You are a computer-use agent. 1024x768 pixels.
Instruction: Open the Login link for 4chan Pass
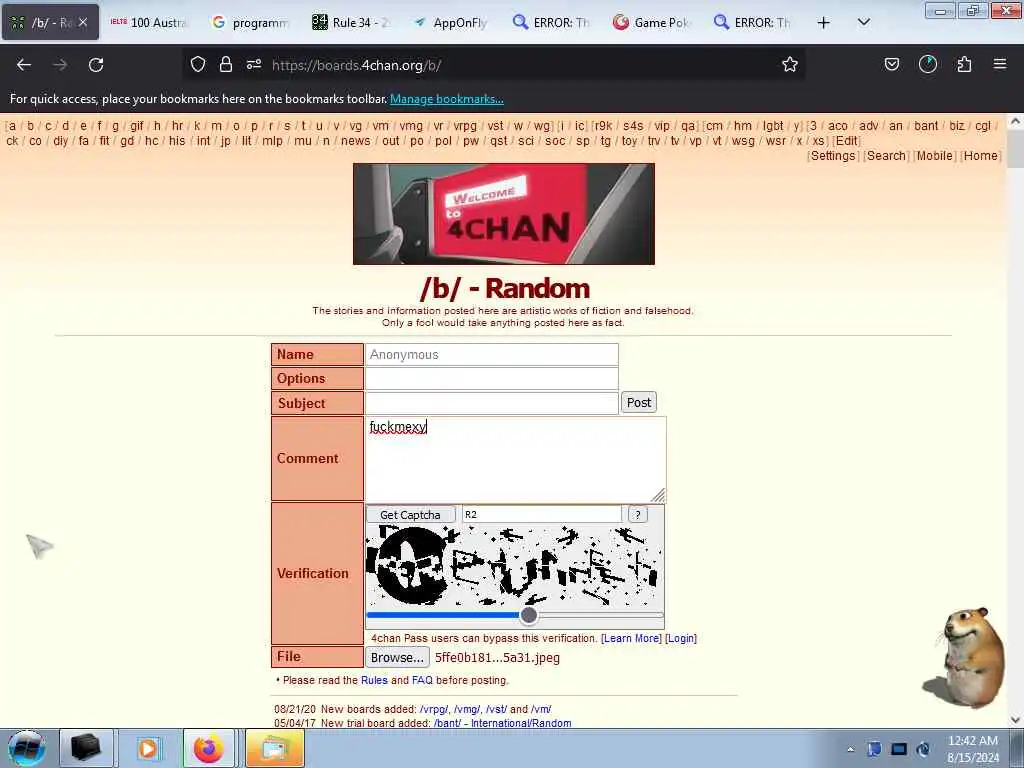tap(680, 639)
